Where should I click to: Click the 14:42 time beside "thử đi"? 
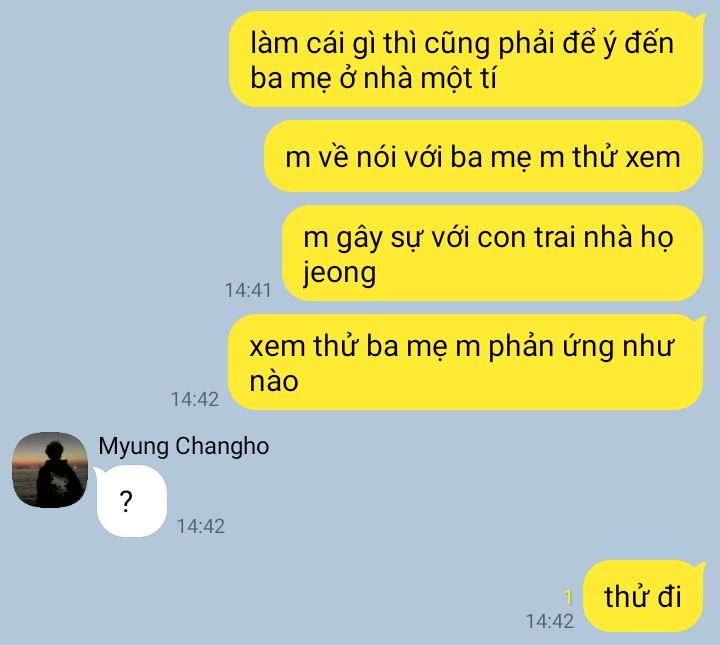[550, 622]
